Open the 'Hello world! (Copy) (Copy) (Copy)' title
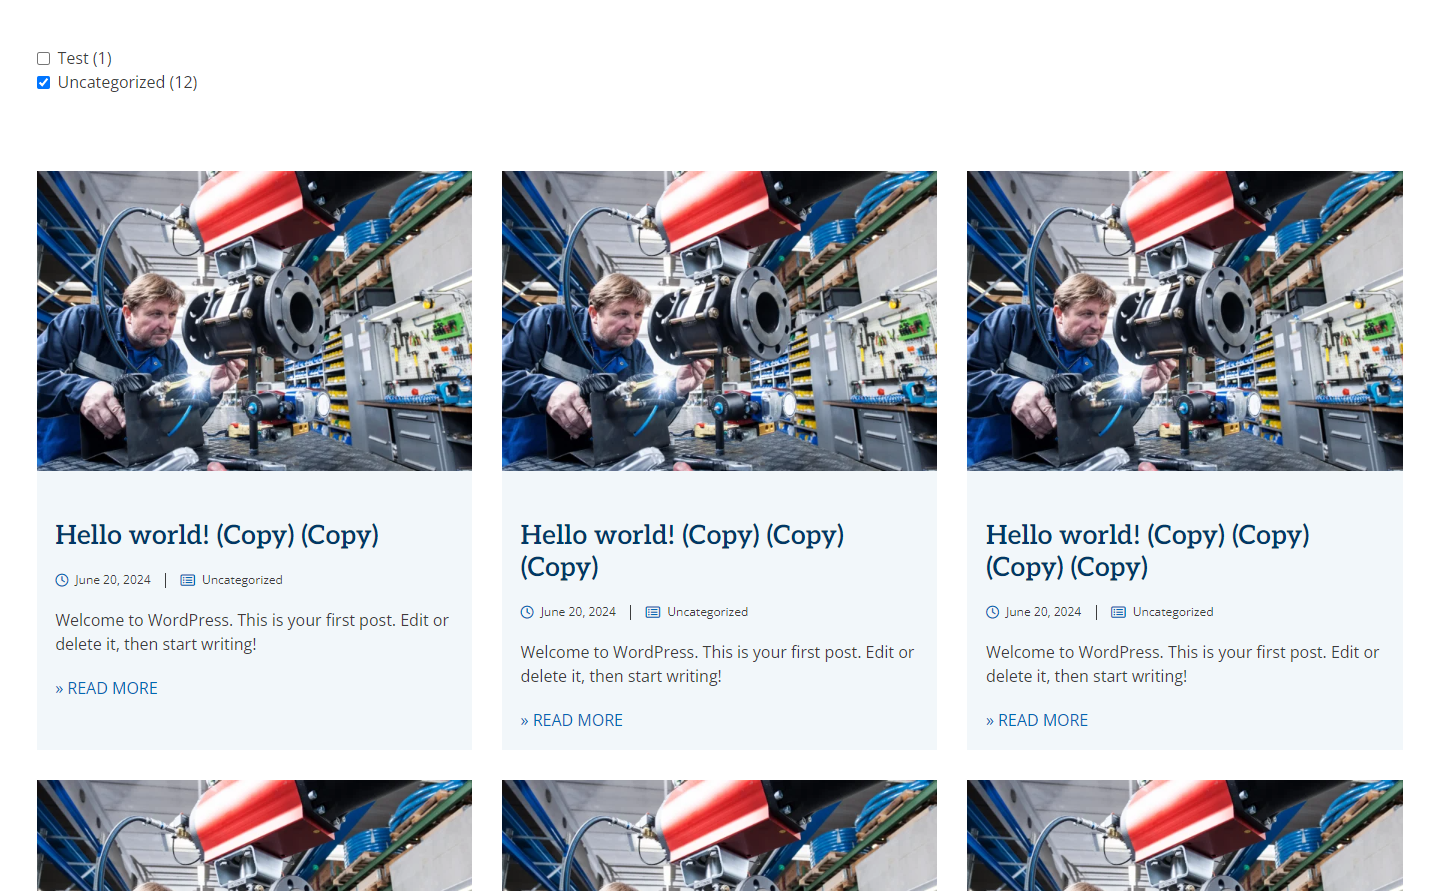The height and width of the screenshot is (891, 1433). click(682, 551)
